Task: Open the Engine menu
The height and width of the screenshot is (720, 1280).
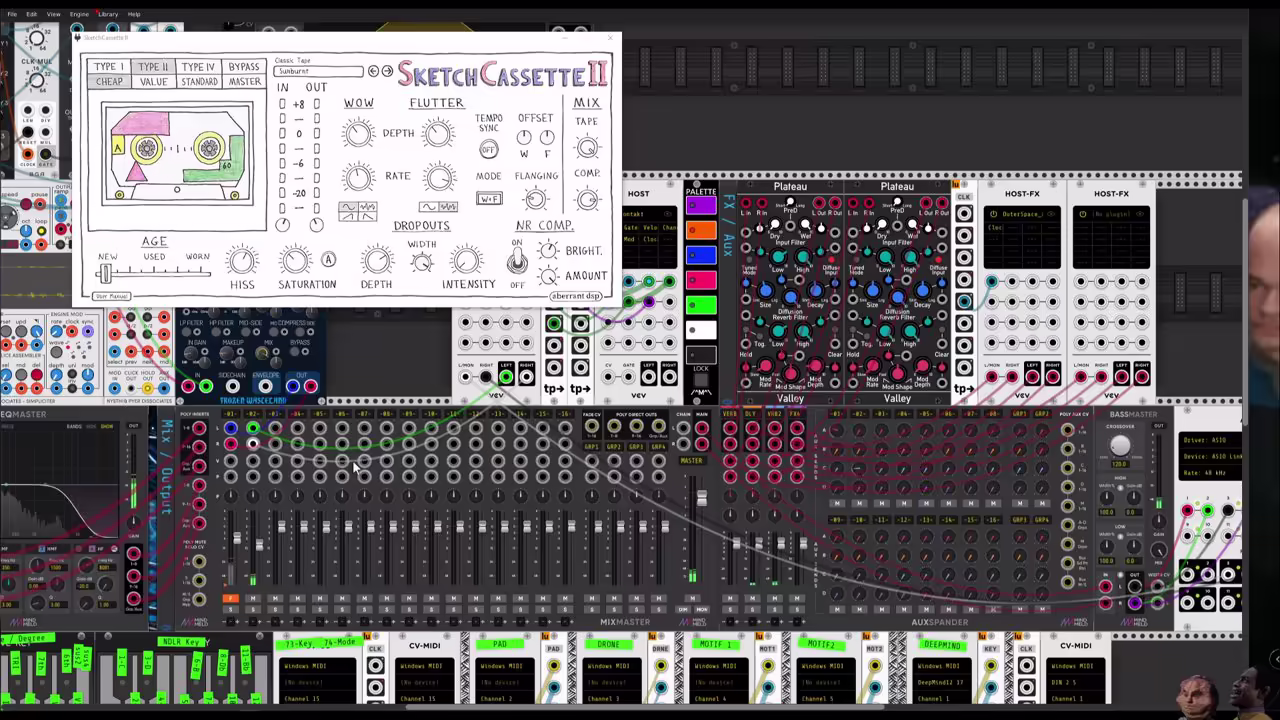Action: tap(79, 14)
